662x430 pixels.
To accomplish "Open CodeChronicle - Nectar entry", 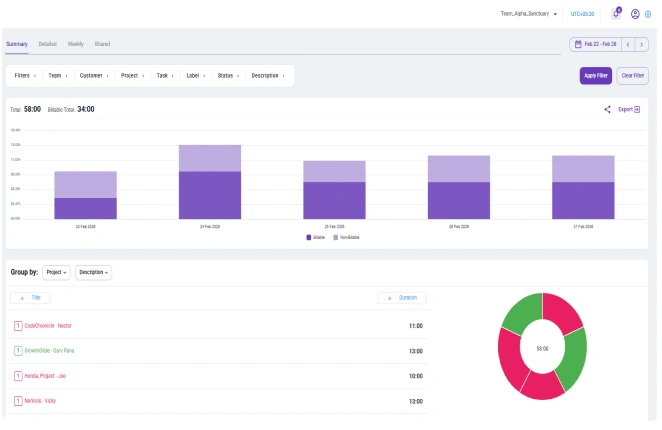I will tap(48, 326).
